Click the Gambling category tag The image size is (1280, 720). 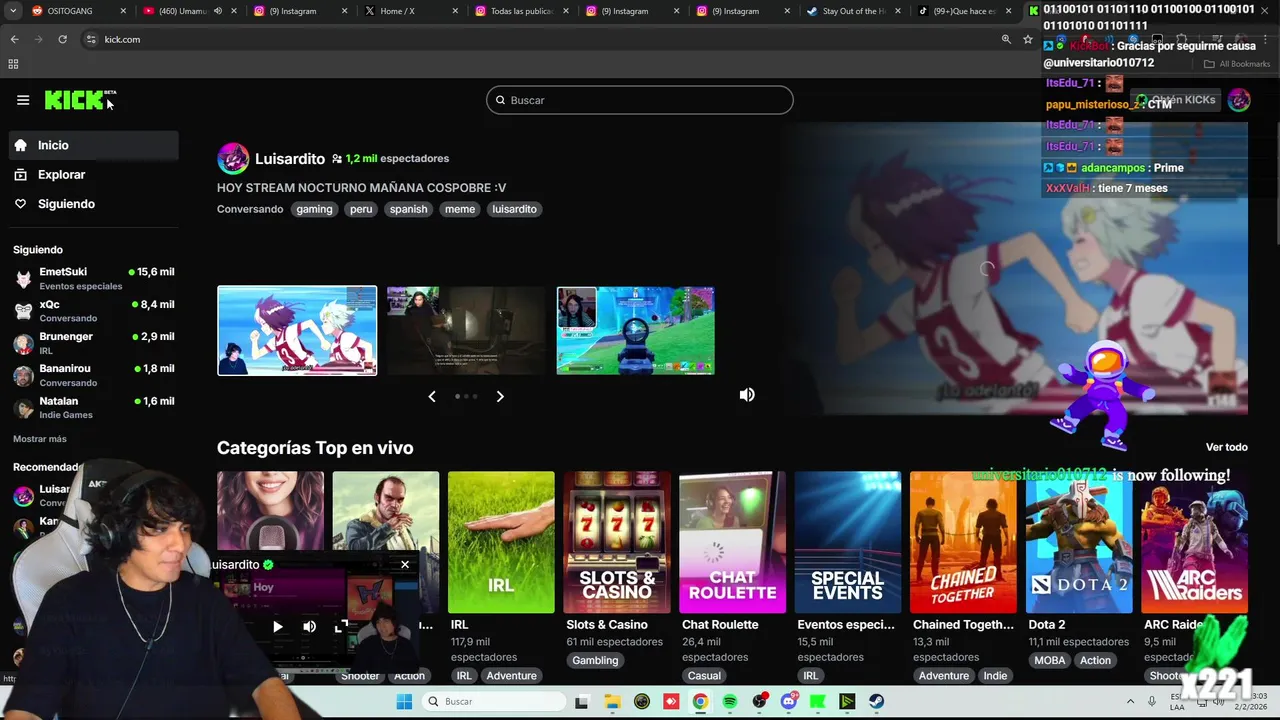(x=595, y=660)
